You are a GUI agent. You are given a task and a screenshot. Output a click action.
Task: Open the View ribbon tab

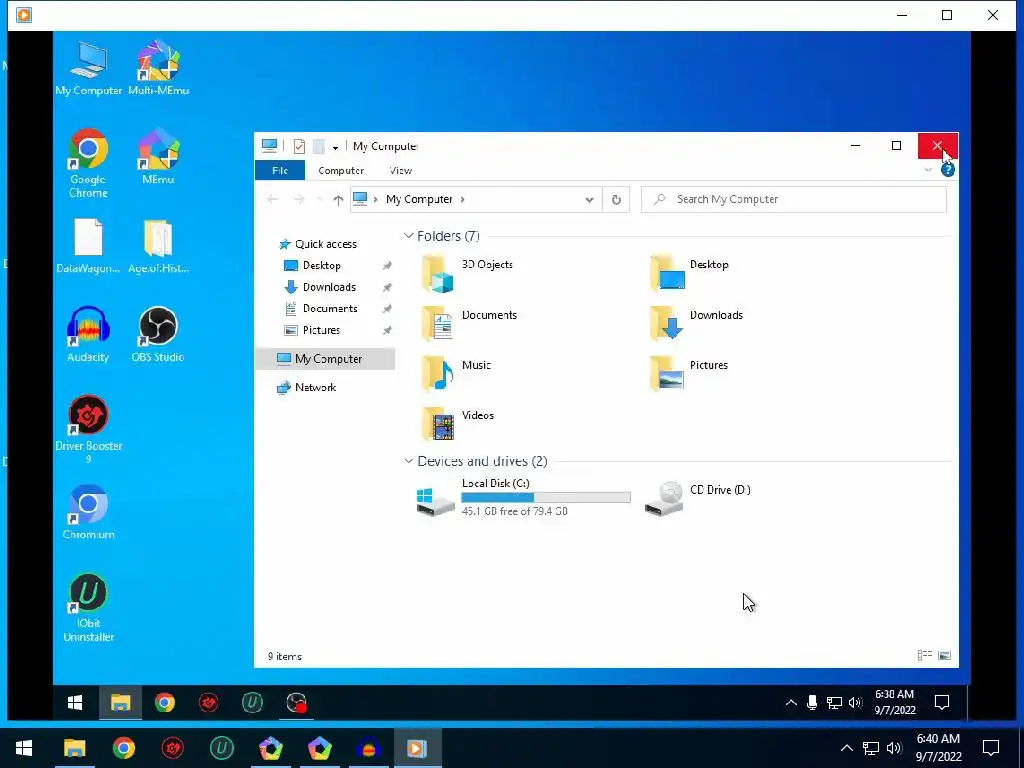[x=400, y=170]
